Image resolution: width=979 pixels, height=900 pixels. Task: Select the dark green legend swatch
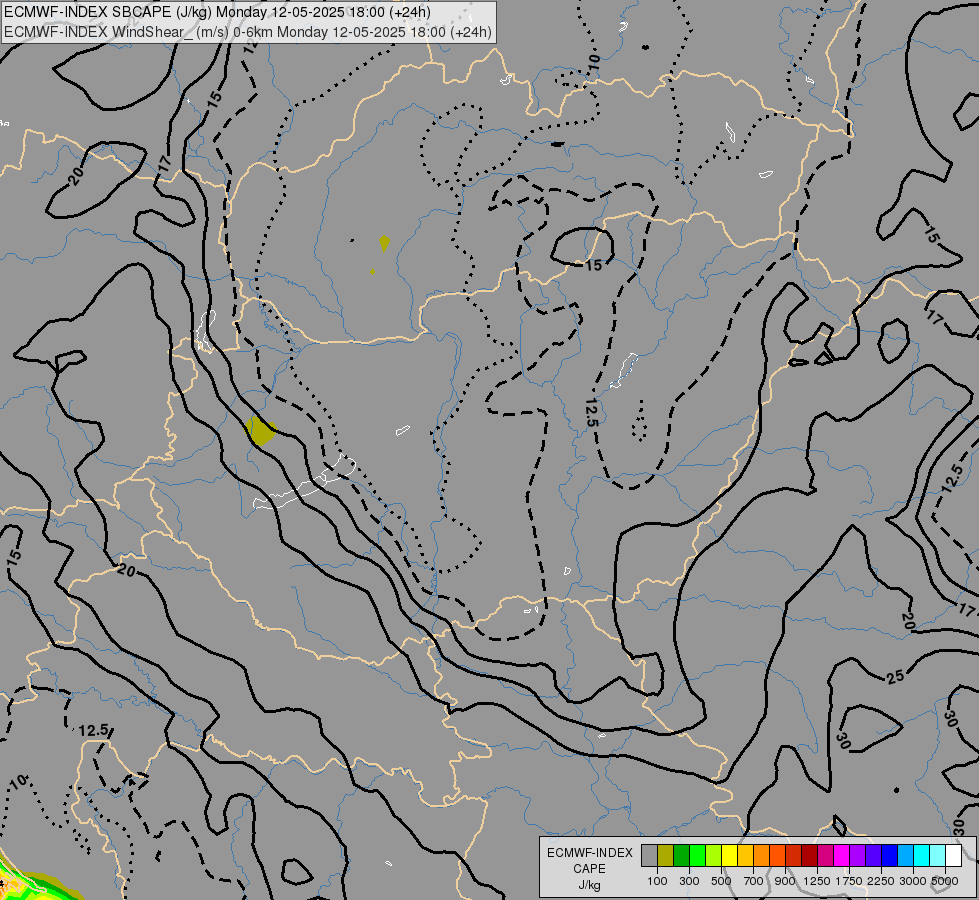tap(681, 856)
